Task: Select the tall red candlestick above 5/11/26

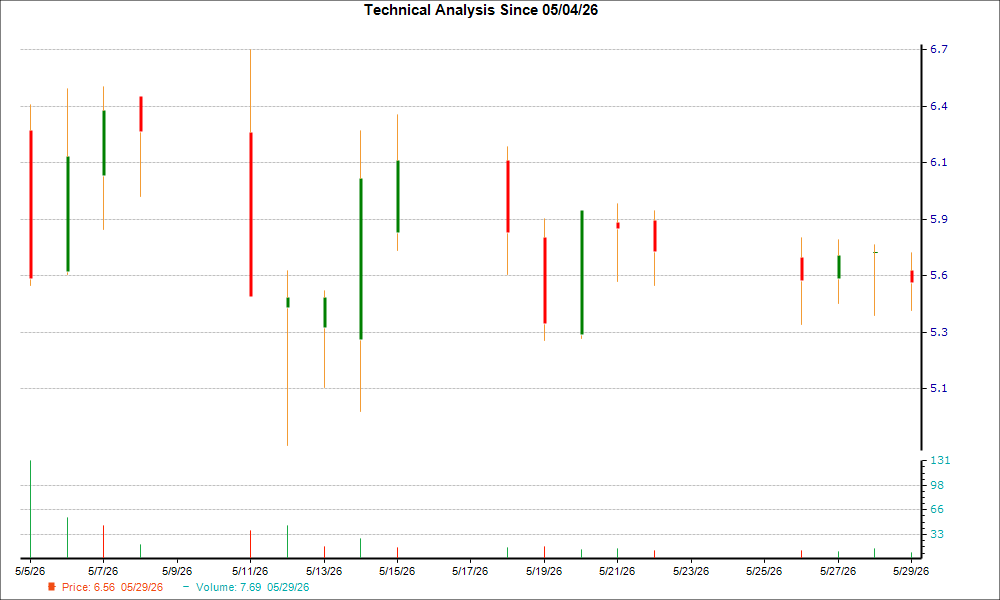Action: [251, 214]
